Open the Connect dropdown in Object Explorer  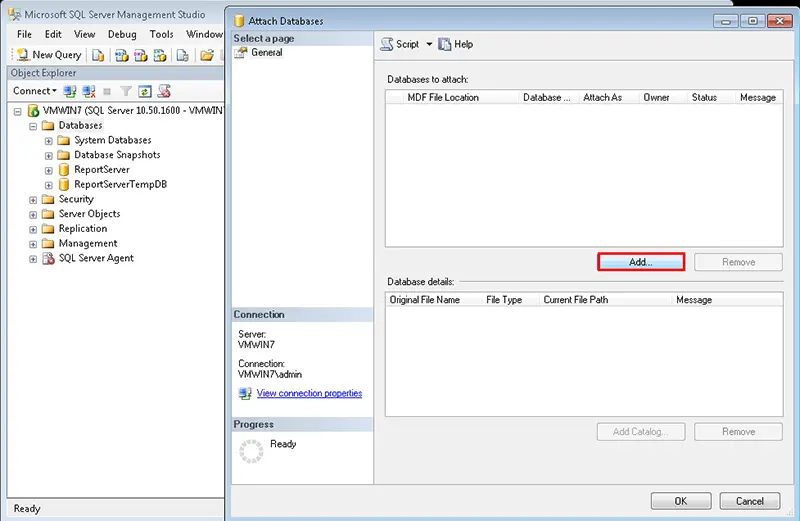[x=35, y=91]
